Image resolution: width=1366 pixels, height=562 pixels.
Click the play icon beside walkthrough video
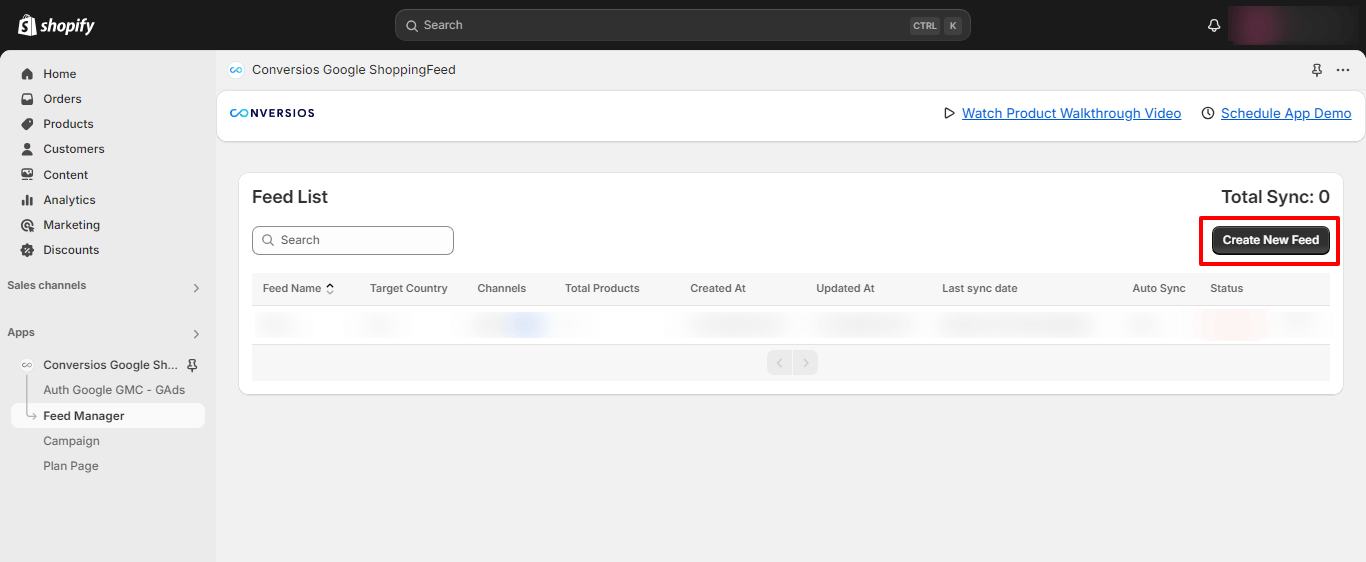949,113
